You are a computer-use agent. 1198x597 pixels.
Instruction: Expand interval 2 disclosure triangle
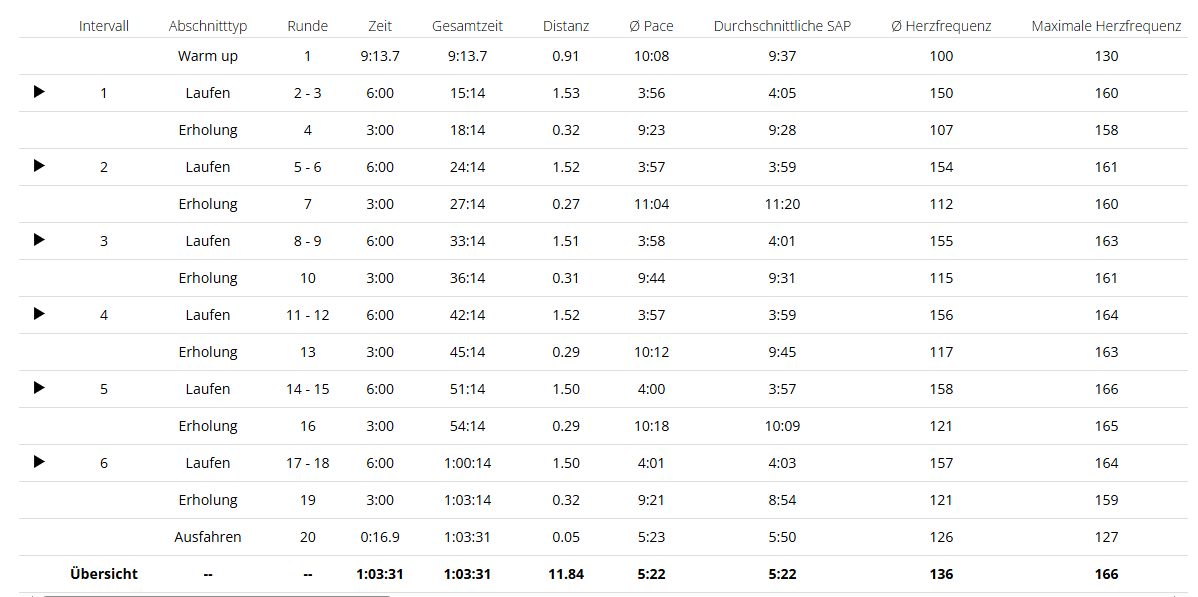point(39,166)
